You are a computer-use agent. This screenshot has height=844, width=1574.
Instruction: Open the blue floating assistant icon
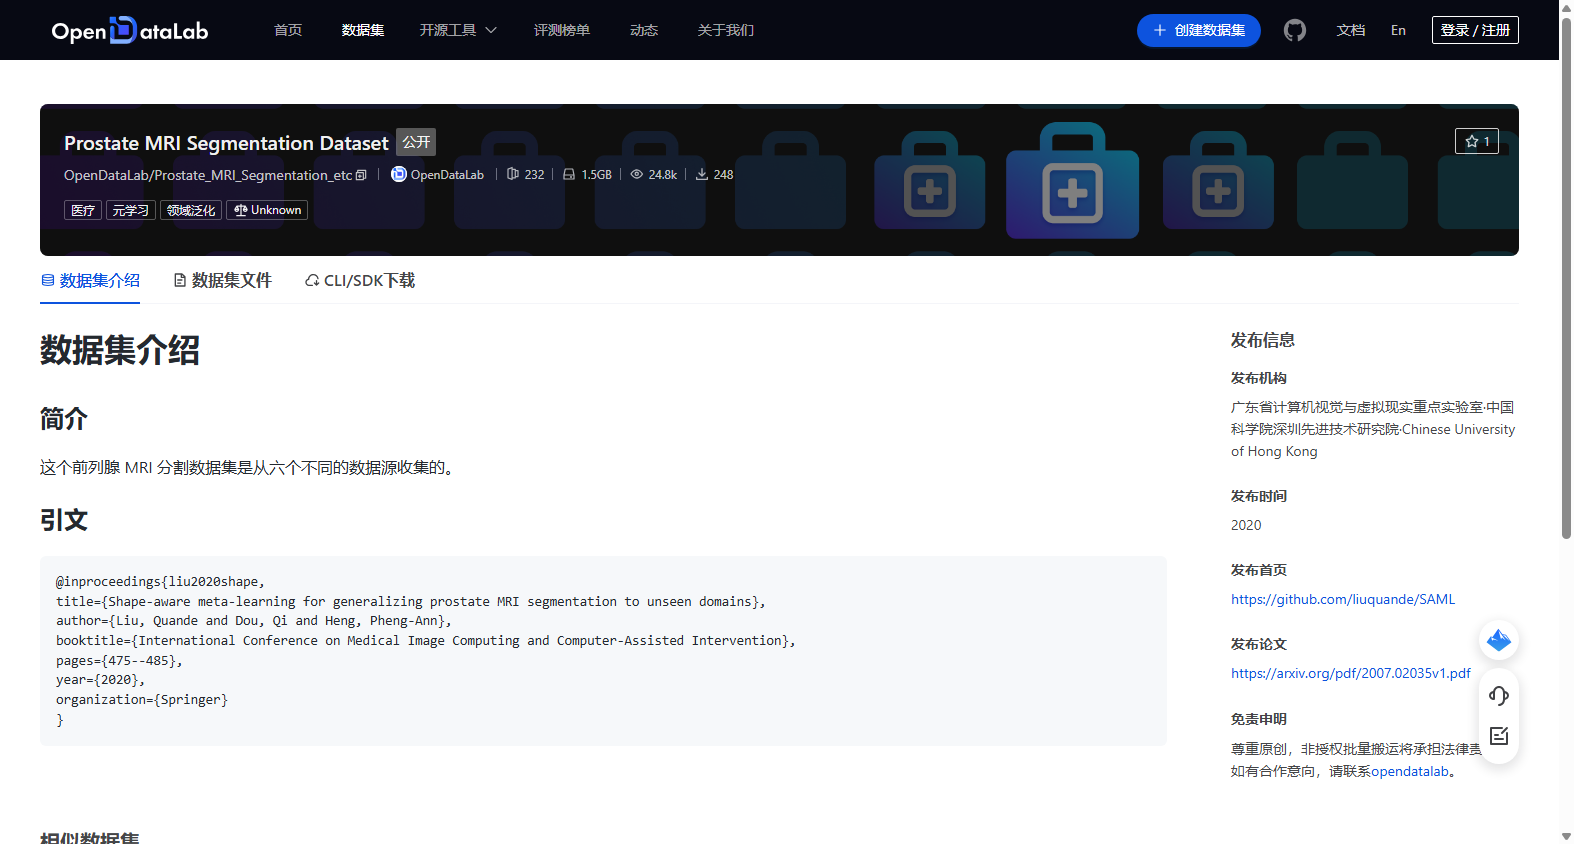(1498, 640)
